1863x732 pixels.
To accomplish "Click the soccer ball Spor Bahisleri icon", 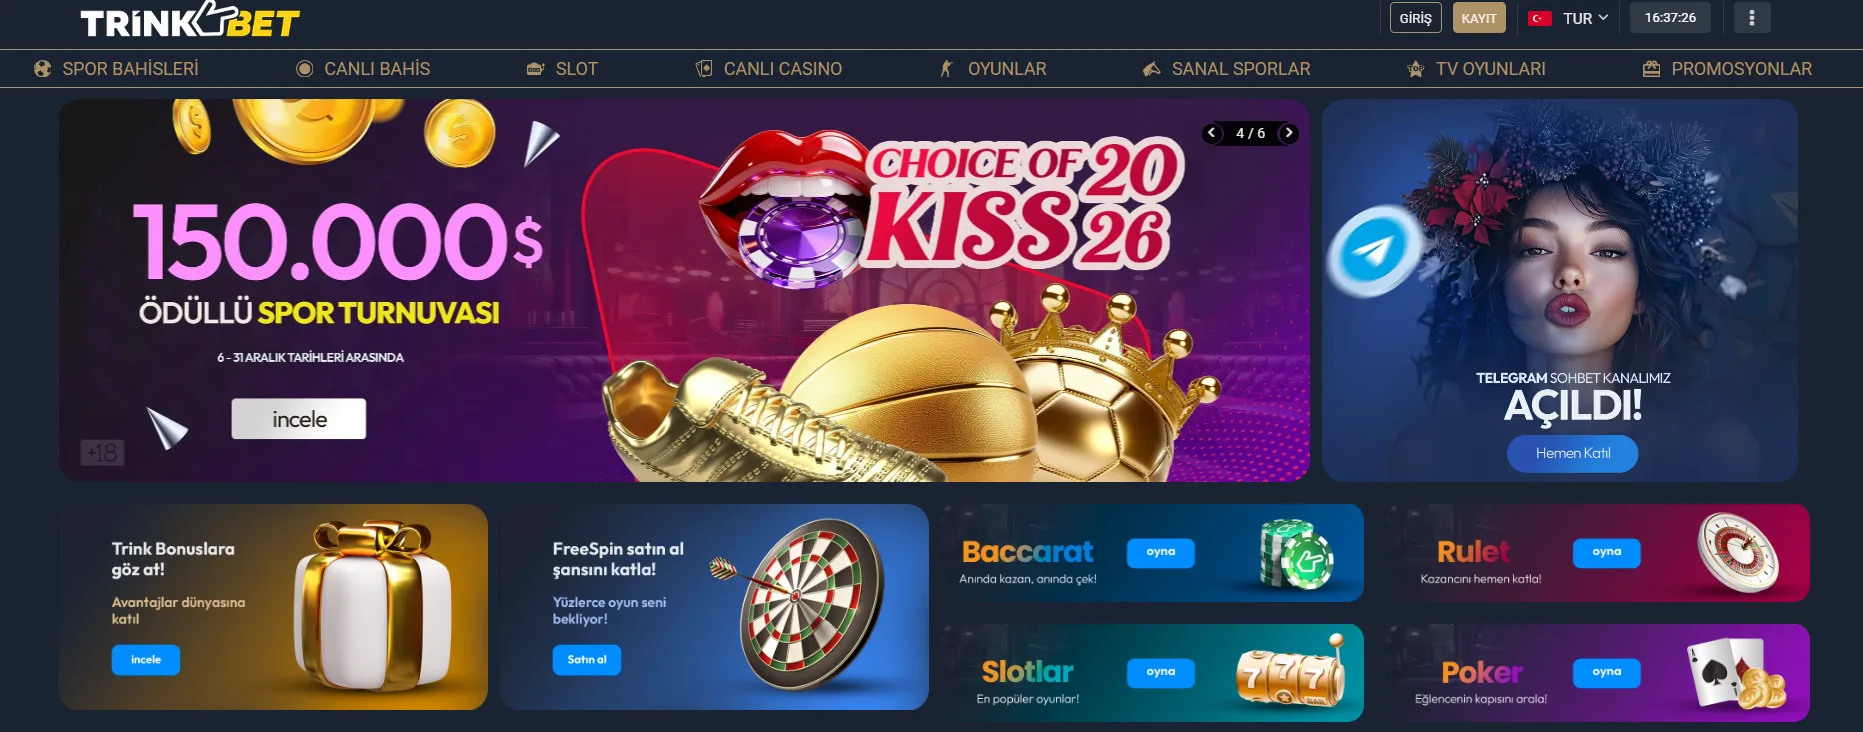I will tap(42, 69).
